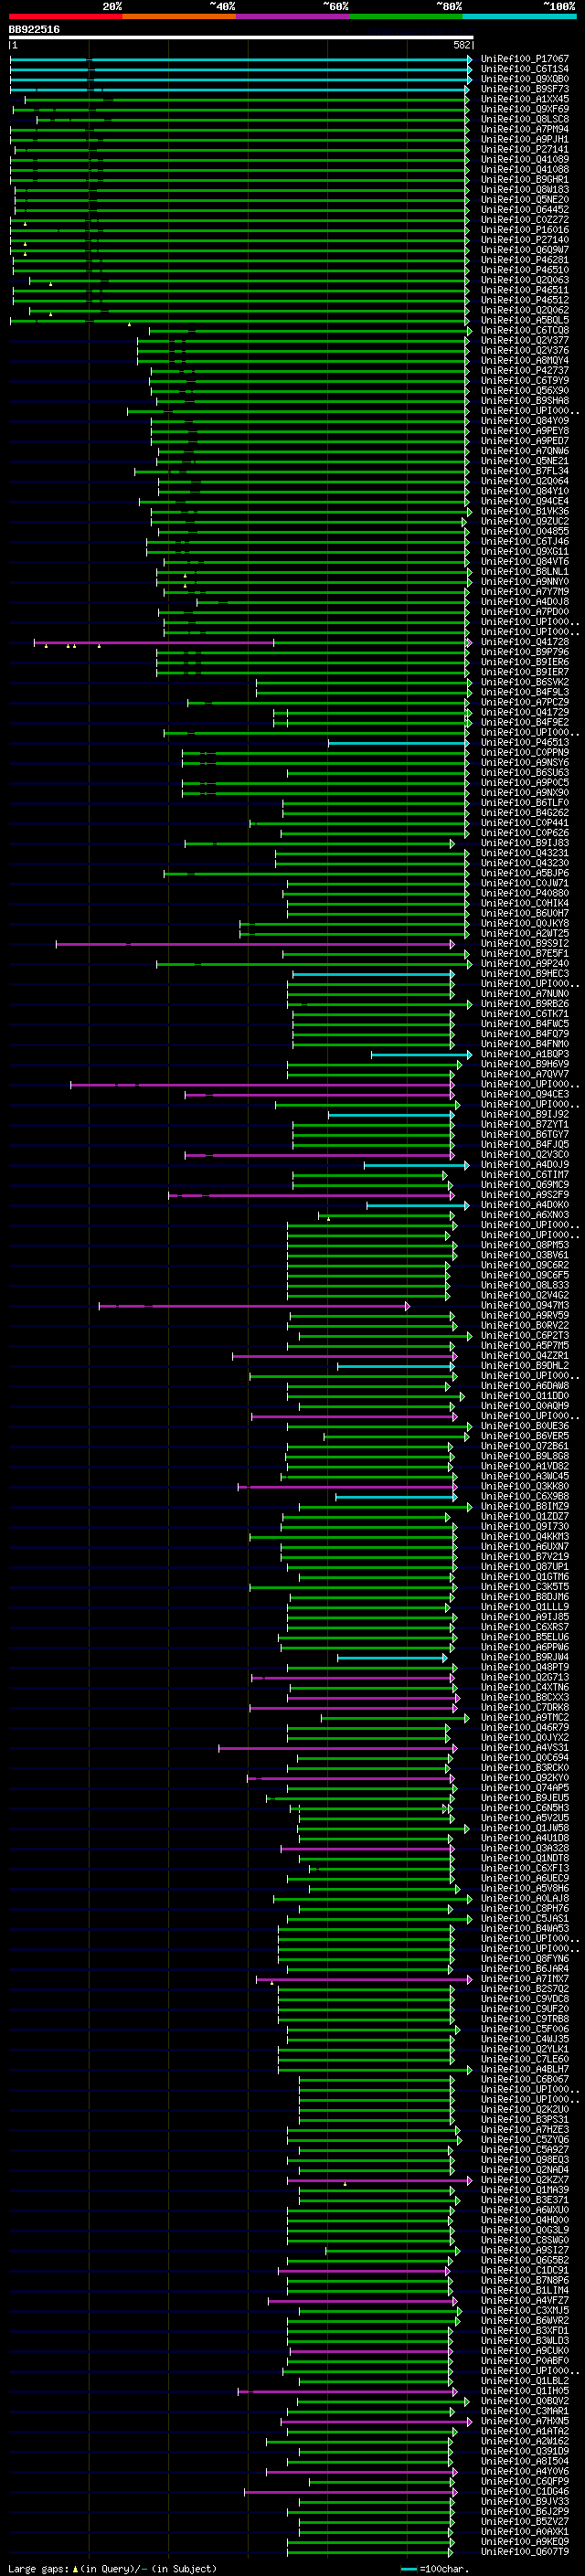
Task: Select the UniRef100_C6TIM7 entry
Action: pyautogui.click(x=524, y=1174)
